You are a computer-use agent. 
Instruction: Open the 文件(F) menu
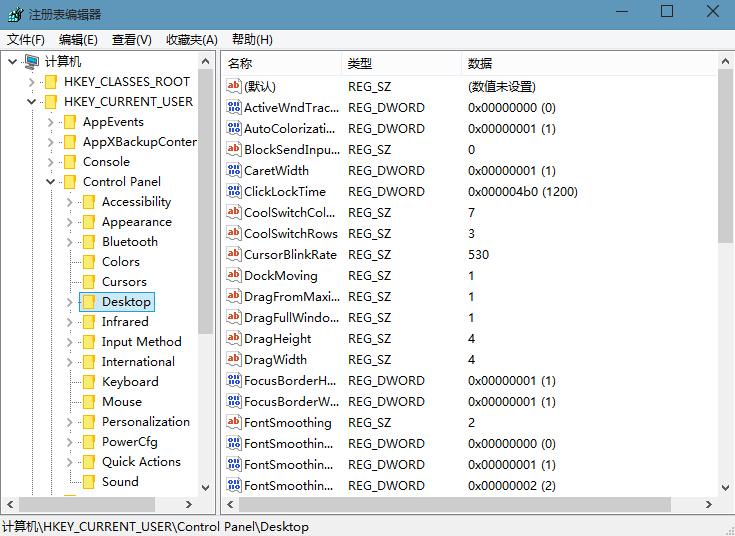(26, 40)
